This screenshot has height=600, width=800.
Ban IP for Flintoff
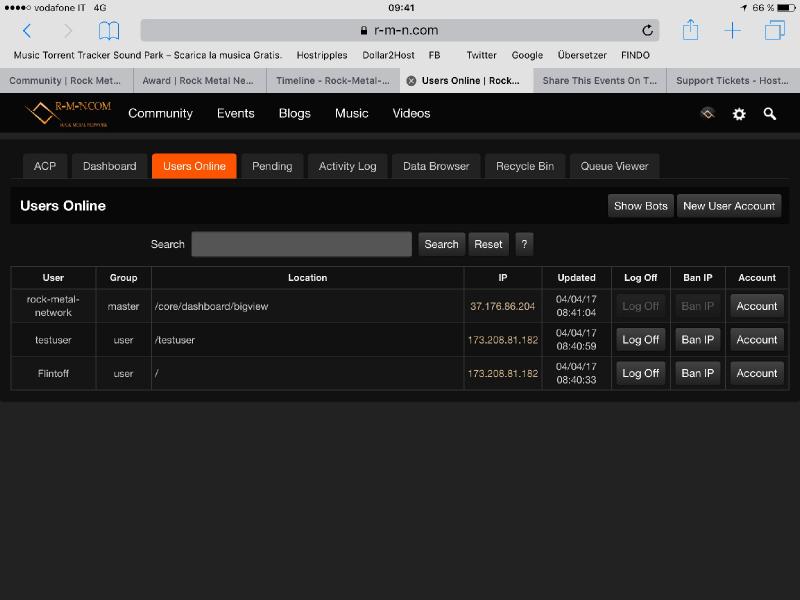click(x=697, y=373)
